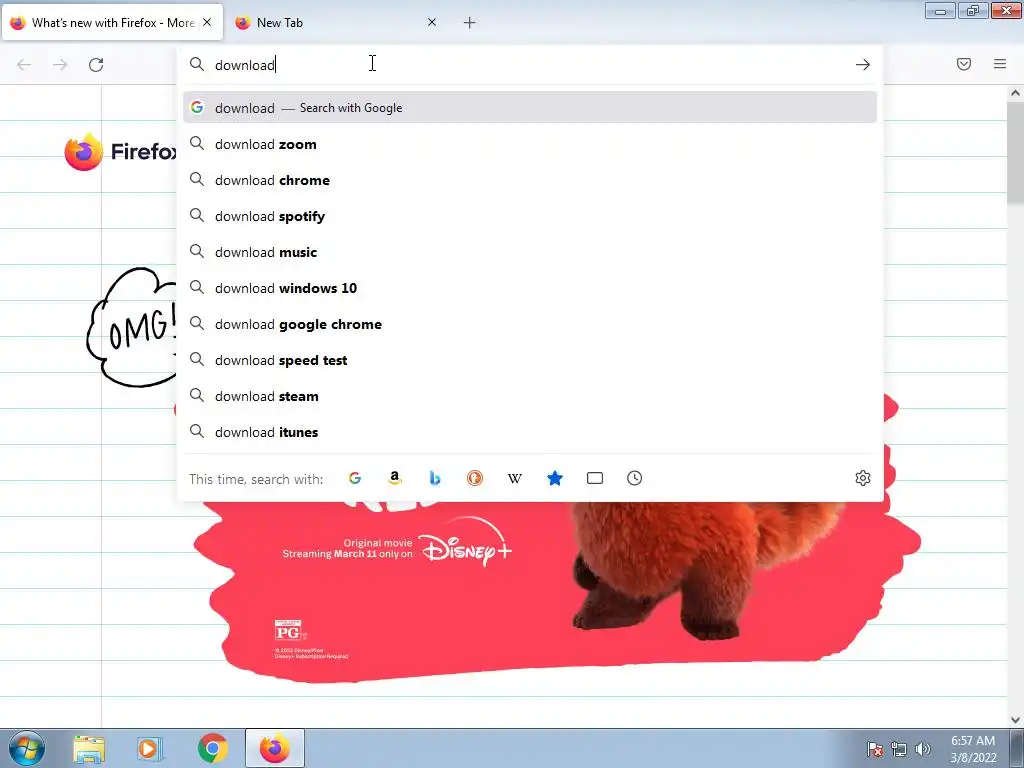Image resolution: width=1024 pixels, height=768 pixels.
Task: Pick the "download music" suggestion
Action: [530, 252]
